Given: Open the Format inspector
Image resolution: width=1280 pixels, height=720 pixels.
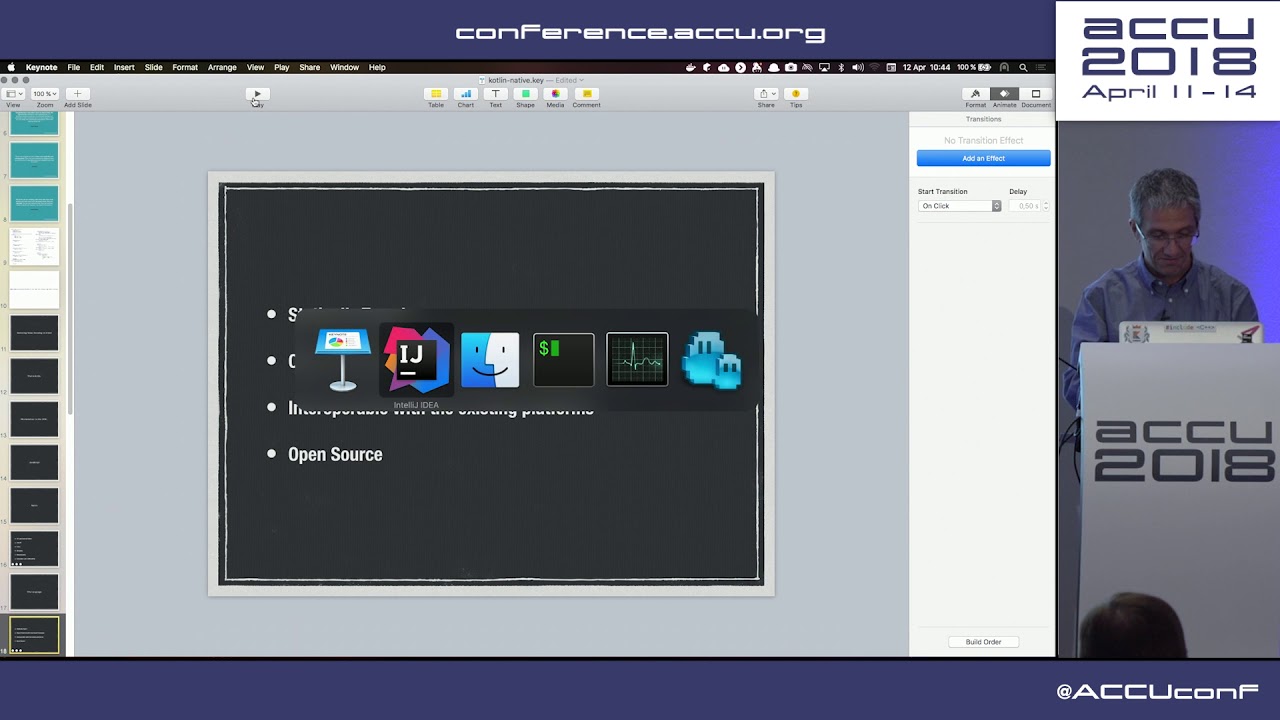Looking at the screenshot, I should click(975, 94).
